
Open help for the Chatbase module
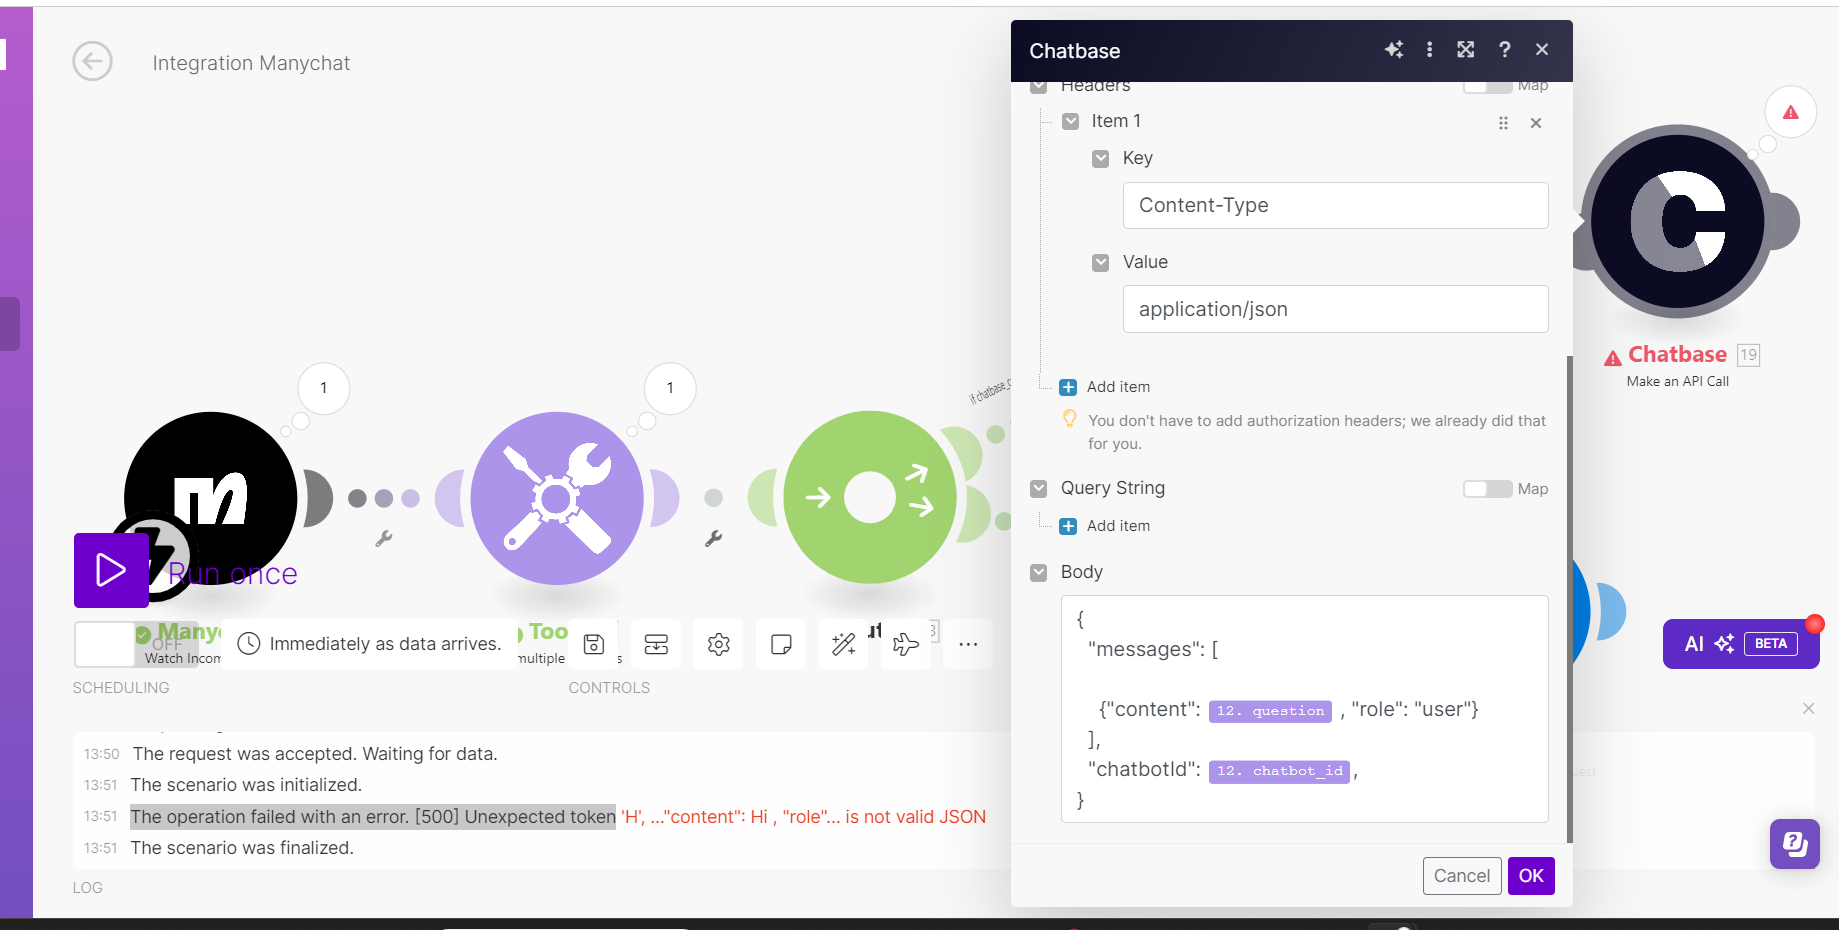click(1504, 50)
